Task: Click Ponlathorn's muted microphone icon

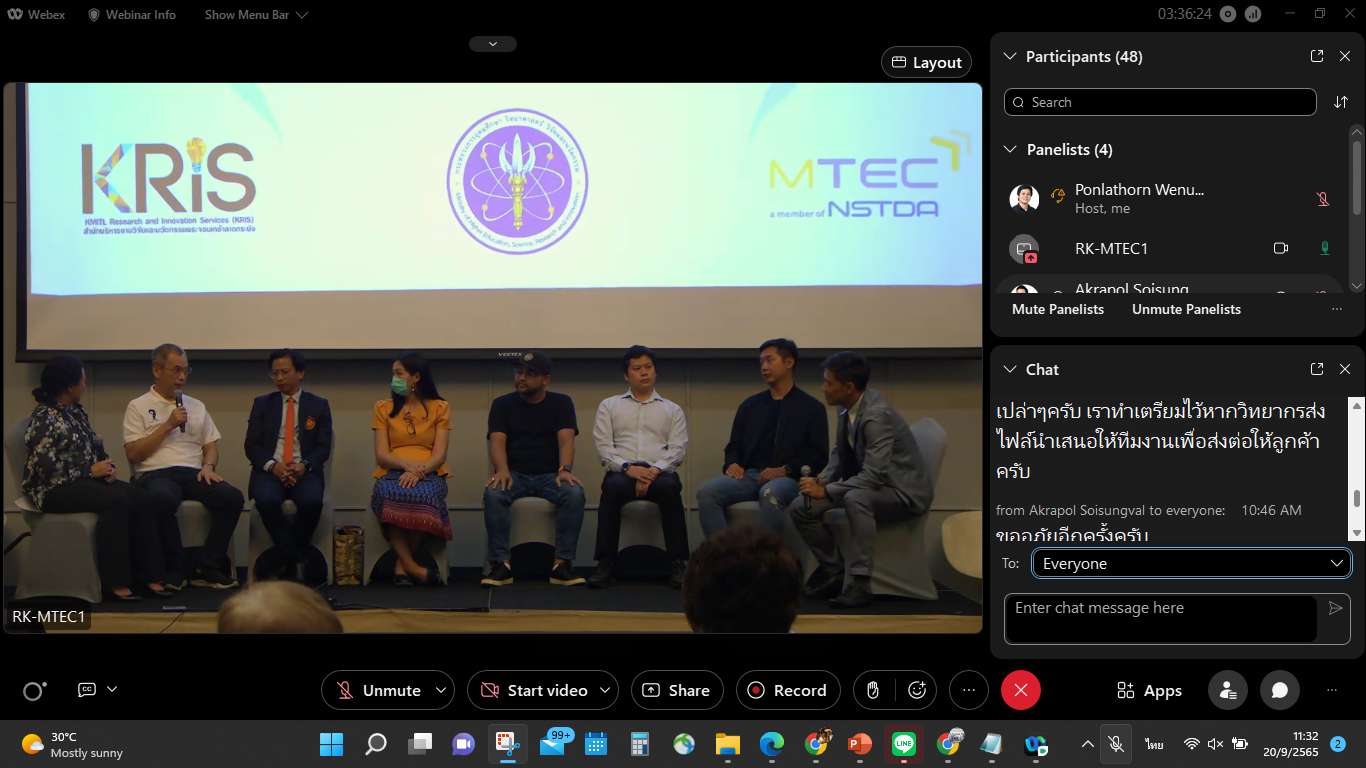Action: [1323, 198]
